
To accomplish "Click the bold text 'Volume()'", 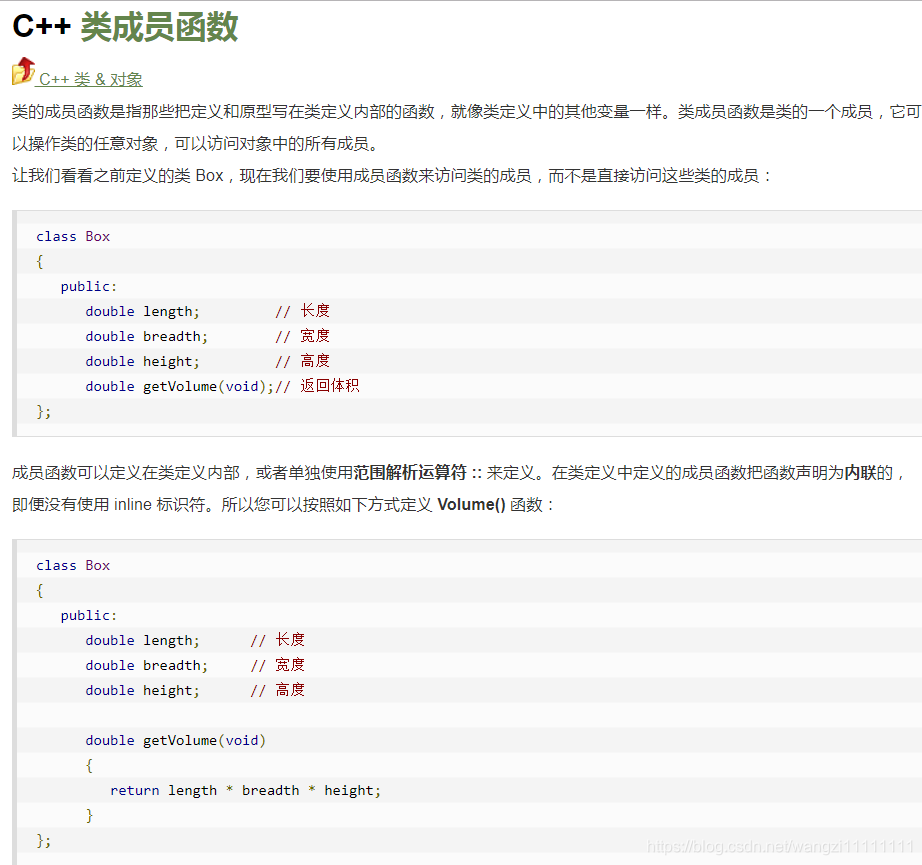I will tap(472, 505).
